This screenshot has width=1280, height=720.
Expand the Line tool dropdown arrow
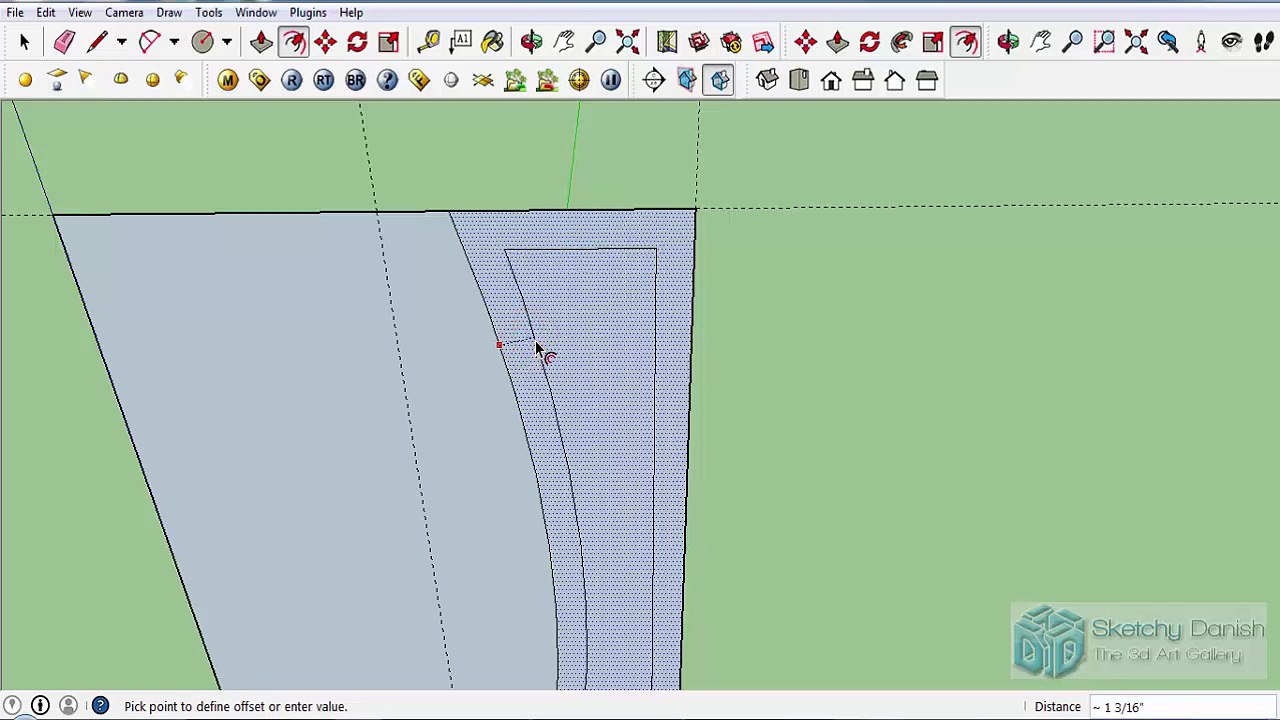coord(121,42)
